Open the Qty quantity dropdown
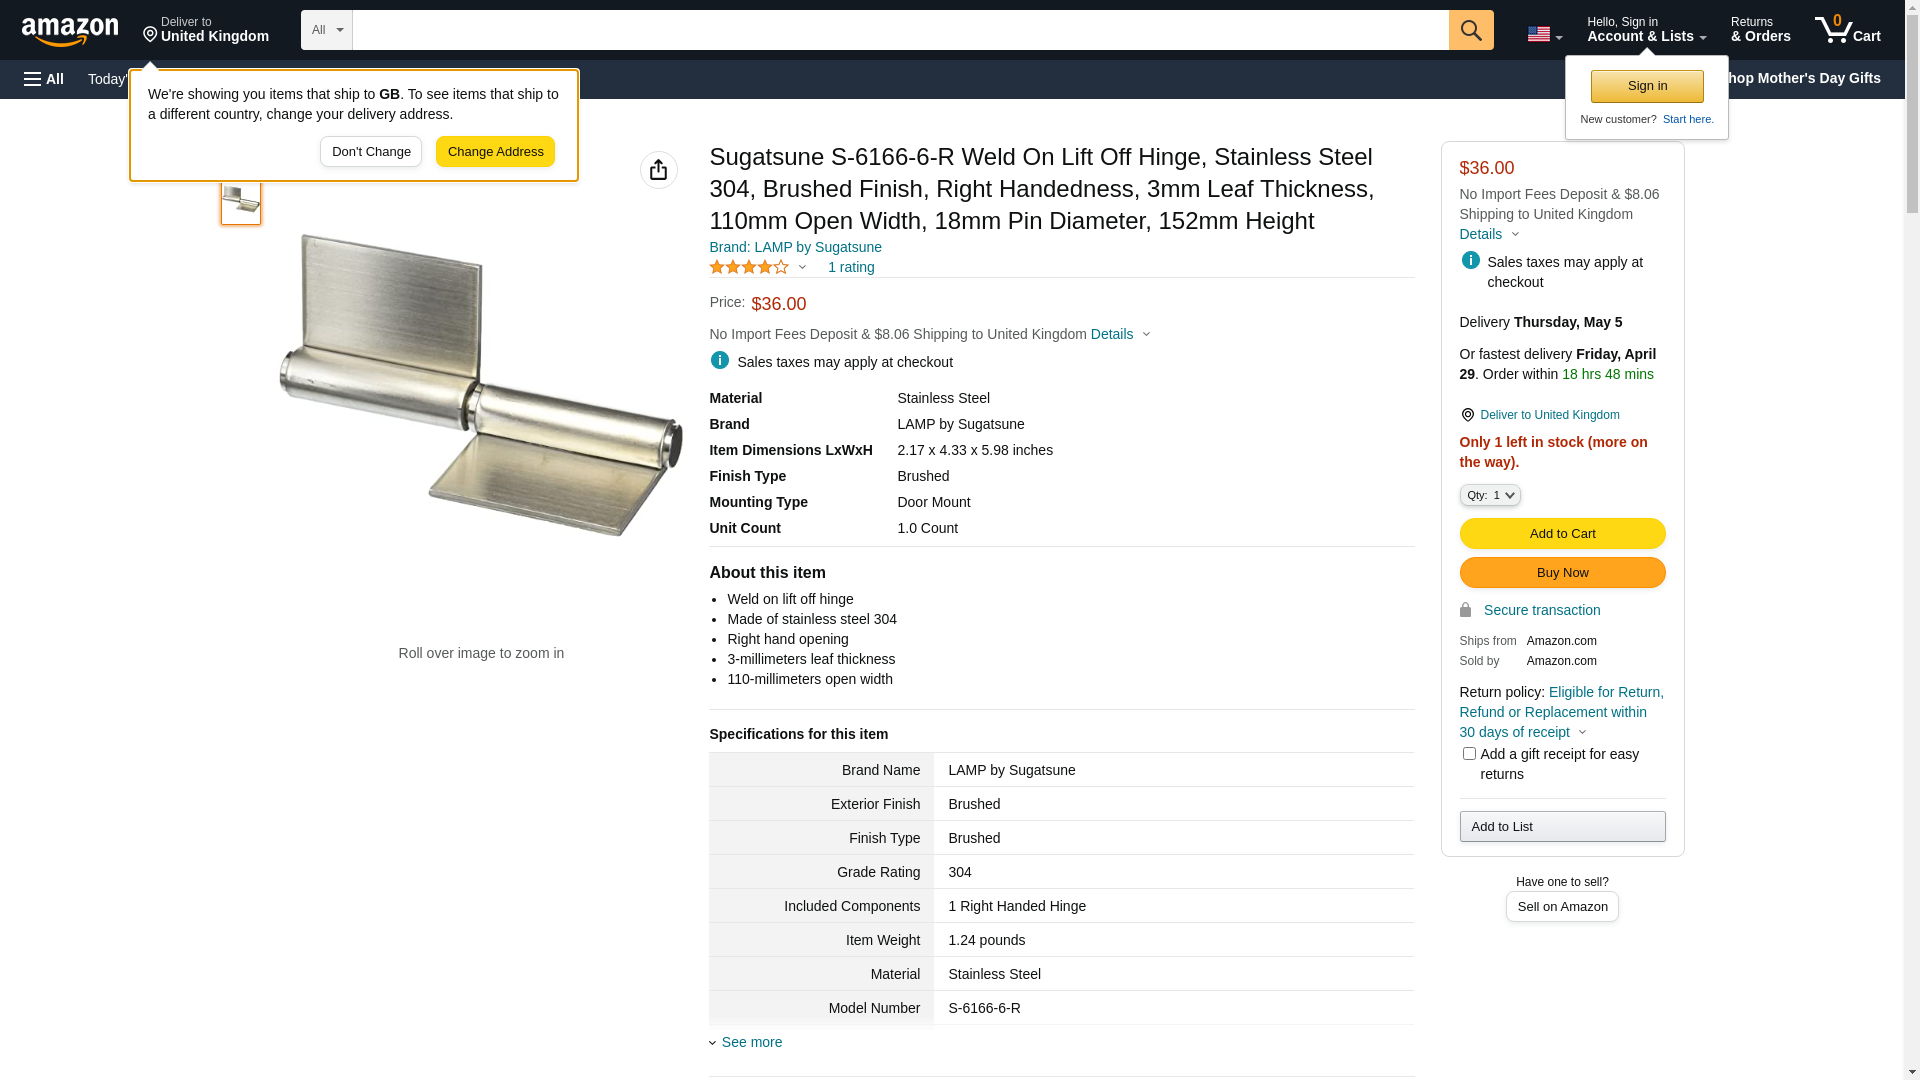The height and width of the screenshot is (1080, 1920). pyautogui.click(x=1490, y=495)
